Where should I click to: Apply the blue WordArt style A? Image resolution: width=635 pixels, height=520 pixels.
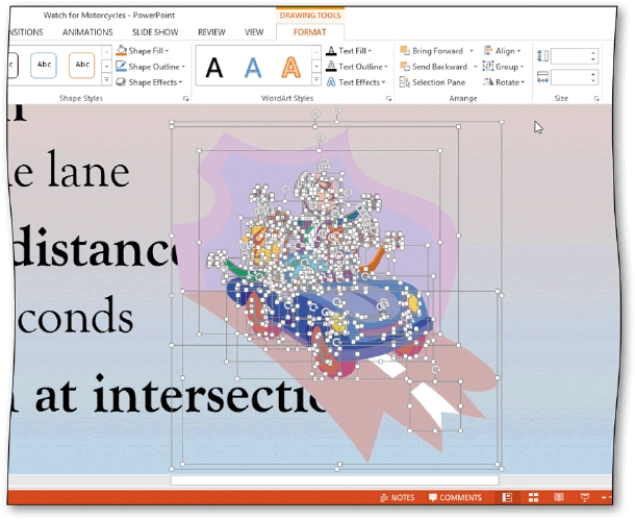(253, 67)
